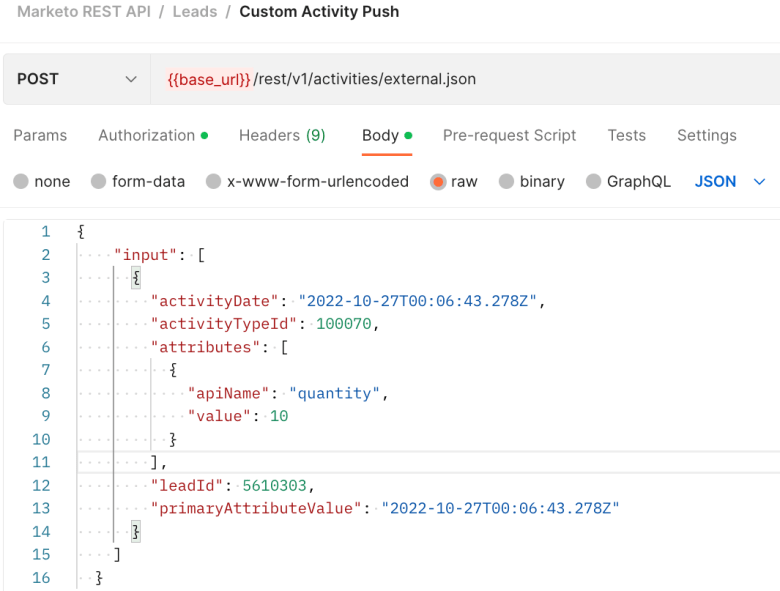Click the request URL input field
Image resolution: width=780 pixels, height=591 pixels.
(x=465, y=79)
